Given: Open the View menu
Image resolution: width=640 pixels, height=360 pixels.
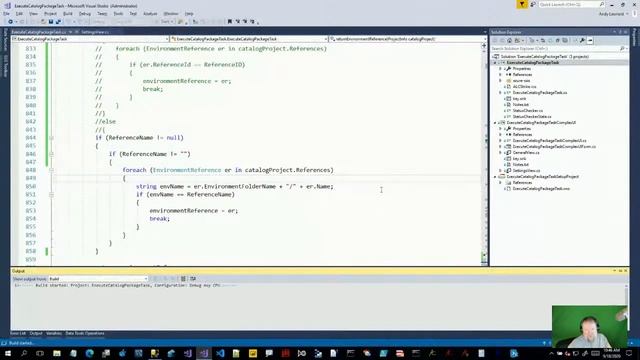Looking at the screenshot, I should coord(33,13).
